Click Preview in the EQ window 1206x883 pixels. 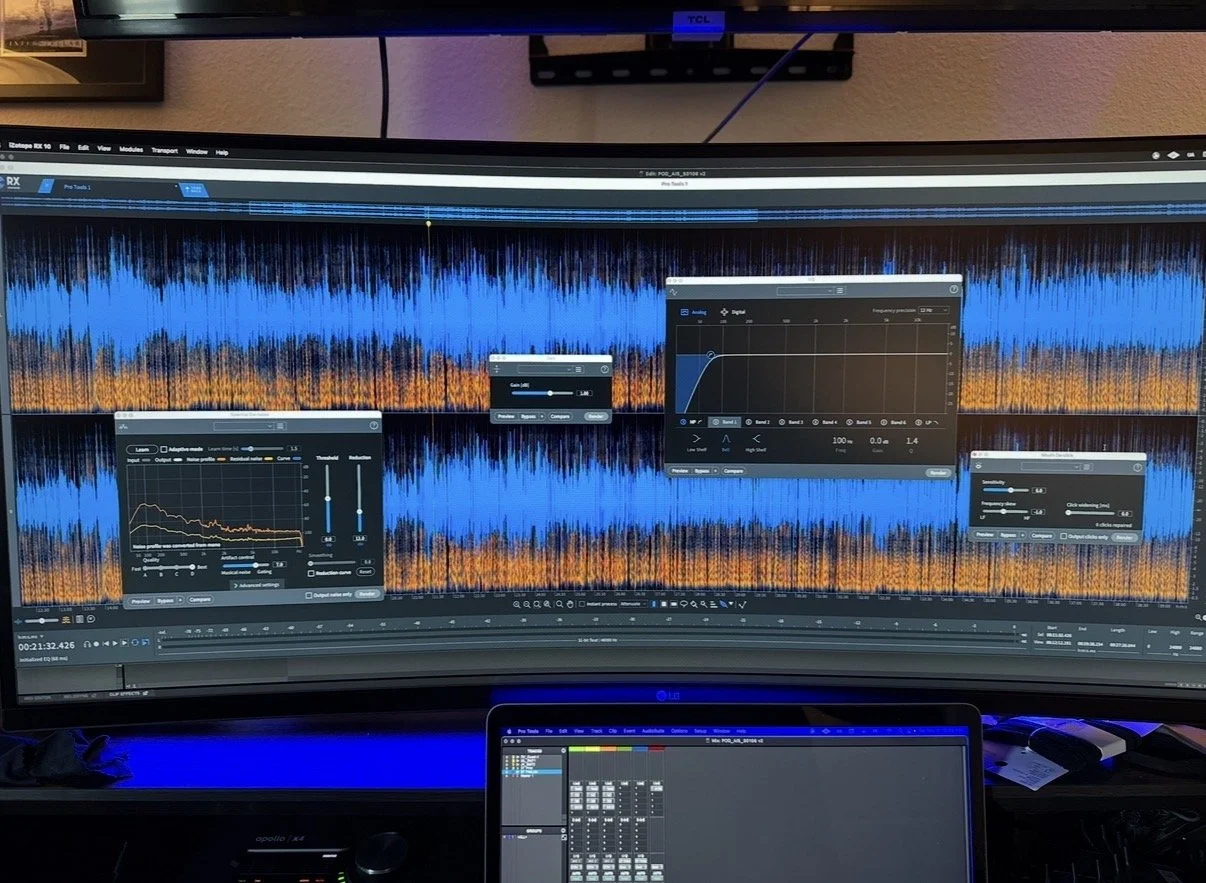(x=680, y=471)
